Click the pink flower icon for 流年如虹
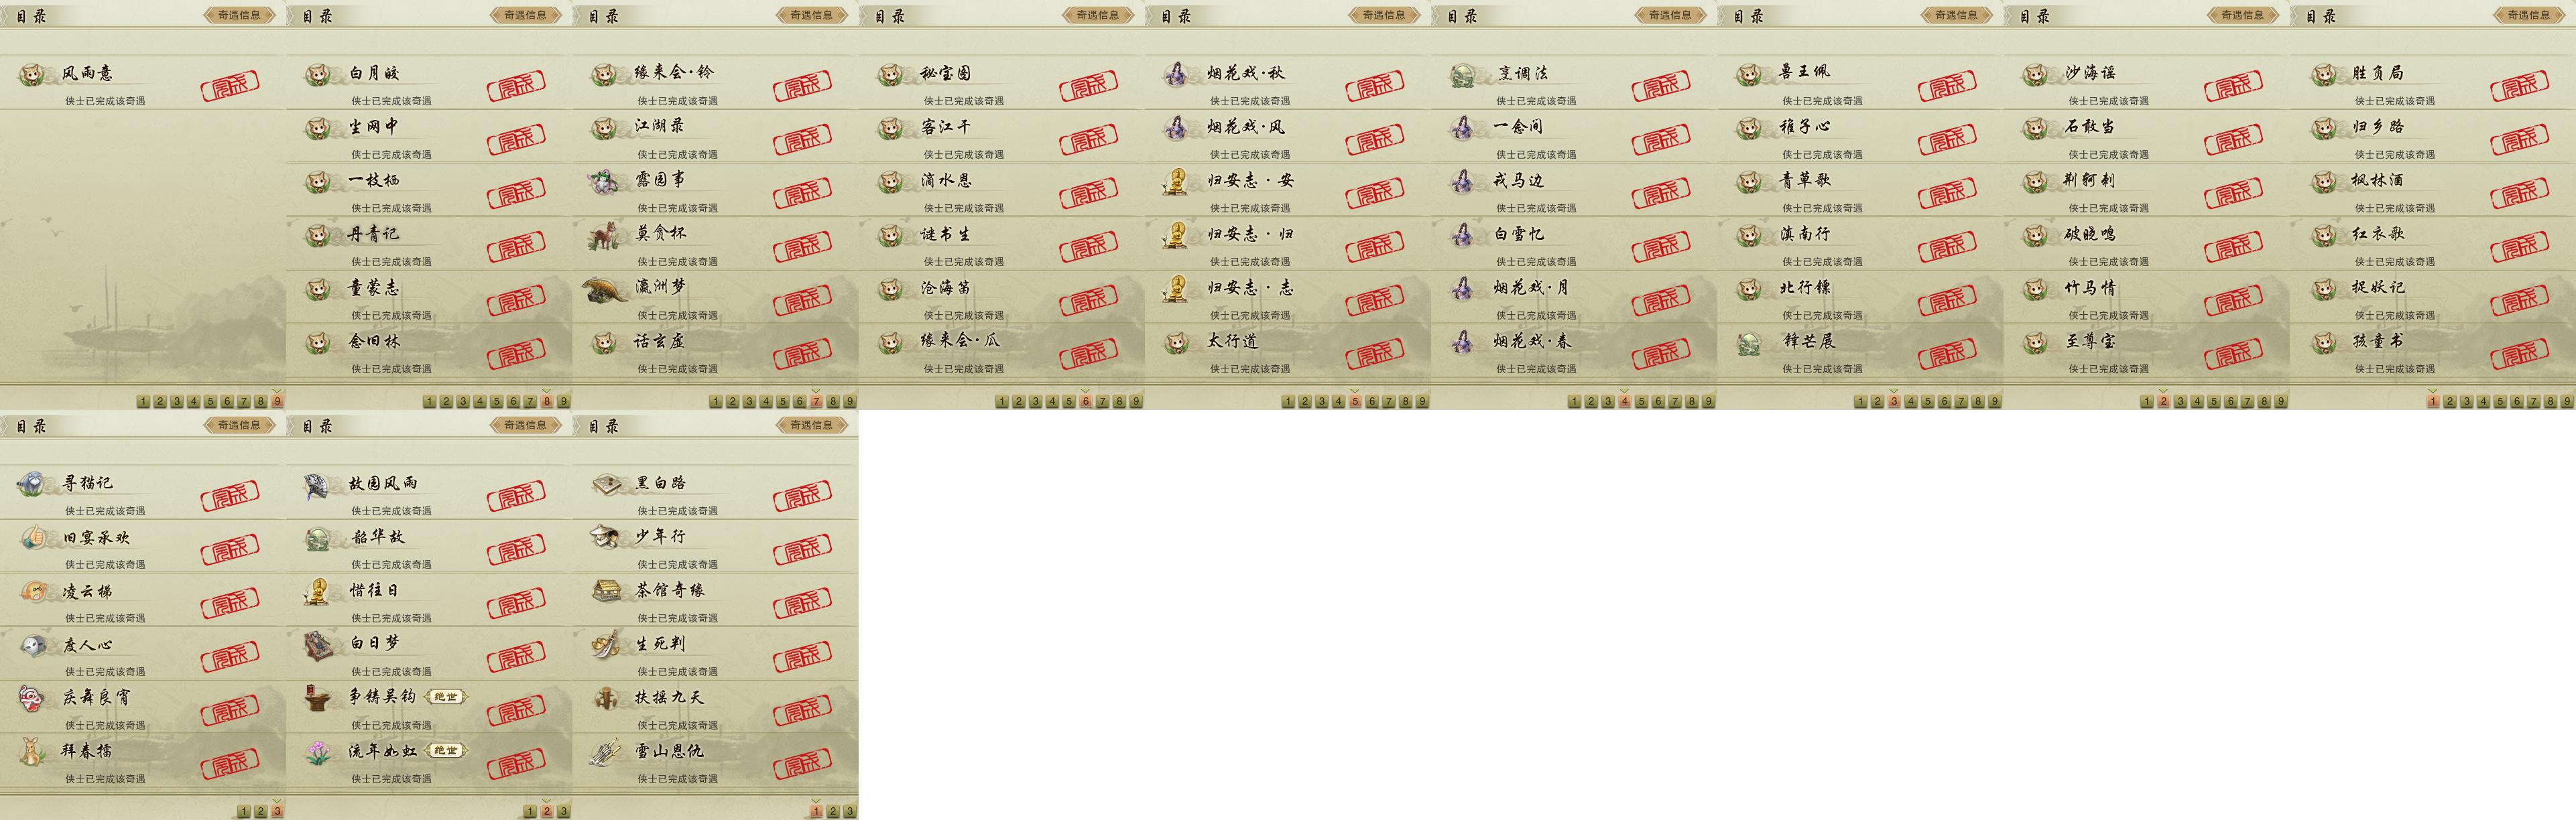2576x820 pixels. click(x=318, y=752)
